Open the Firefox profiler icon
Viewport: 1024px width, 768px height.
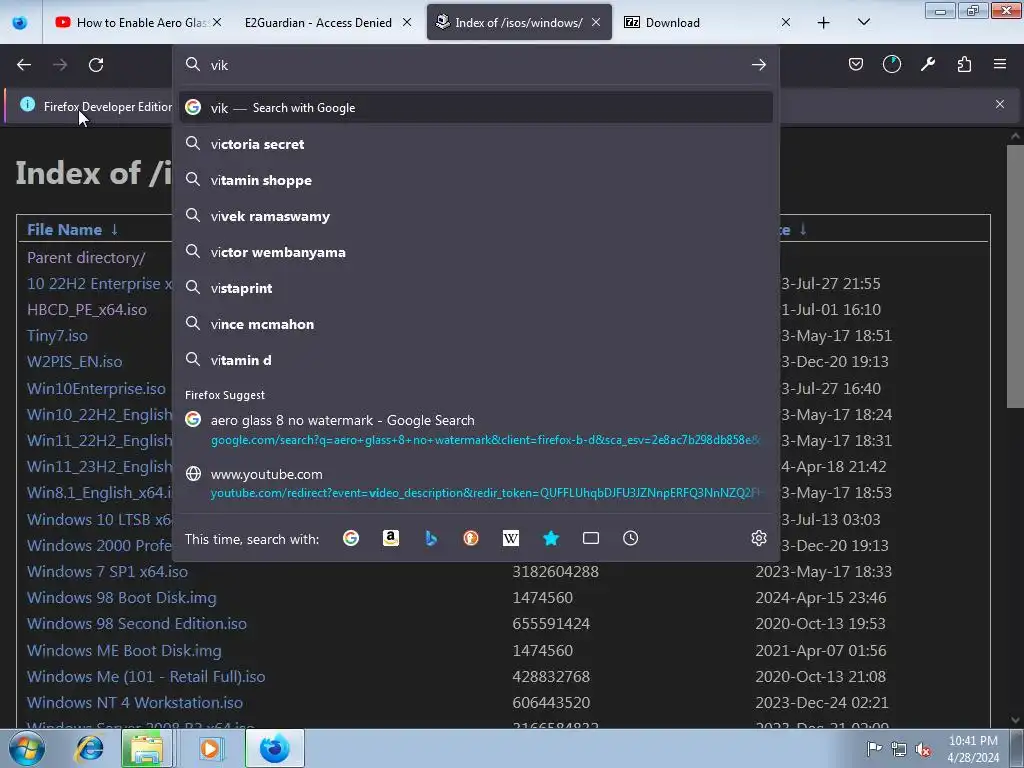coord(891,64)
